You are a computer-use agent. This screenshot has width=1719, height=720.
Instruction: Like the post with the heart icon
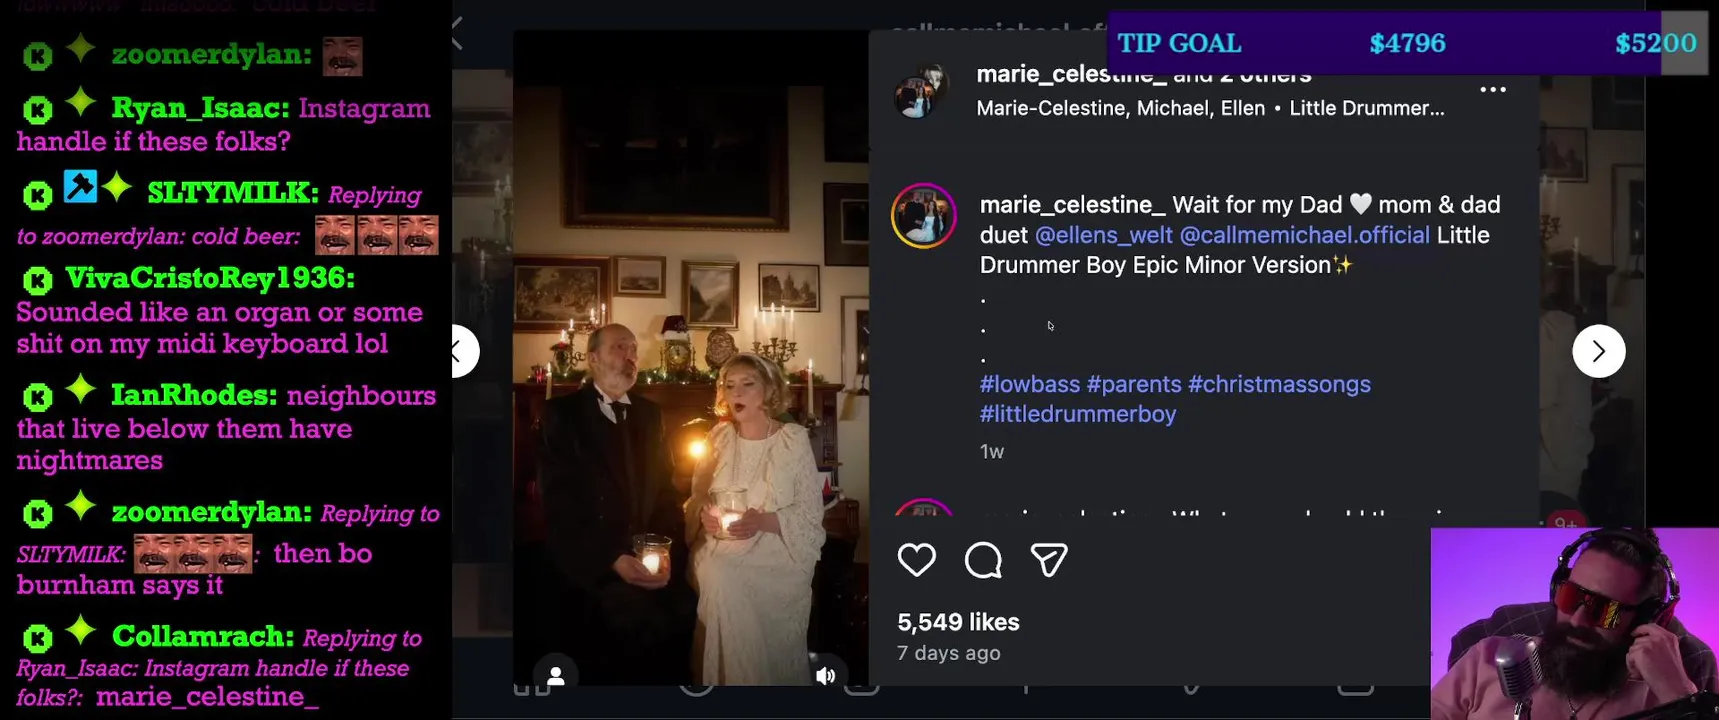[x=916, y=560]
